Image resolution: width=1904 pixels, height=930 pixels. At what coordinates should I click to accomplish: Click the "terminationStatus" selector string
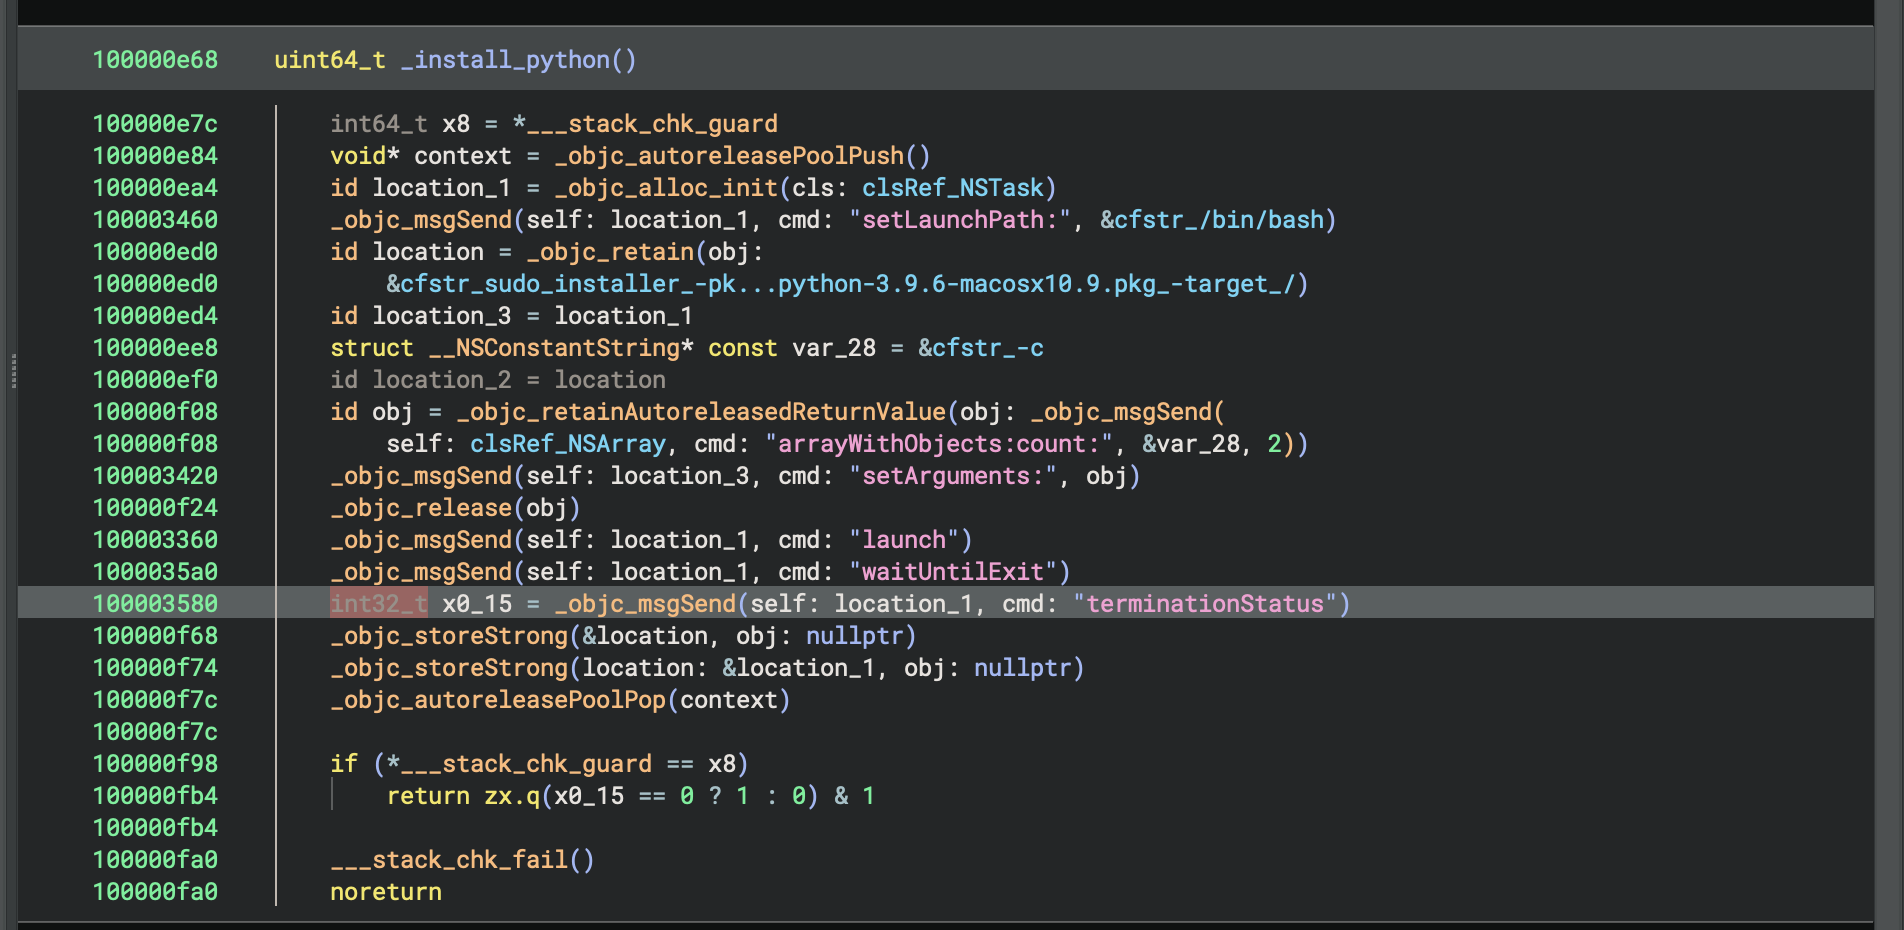(1204, 604)
